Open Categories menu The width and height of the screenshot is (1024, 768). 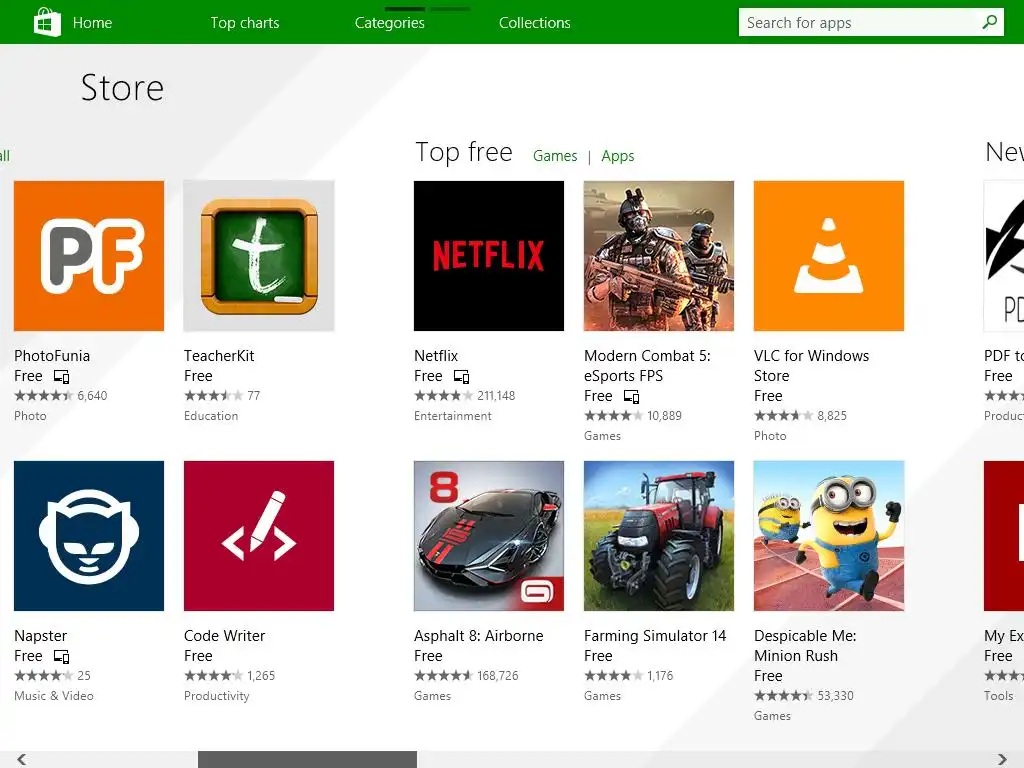click(390, 23)
